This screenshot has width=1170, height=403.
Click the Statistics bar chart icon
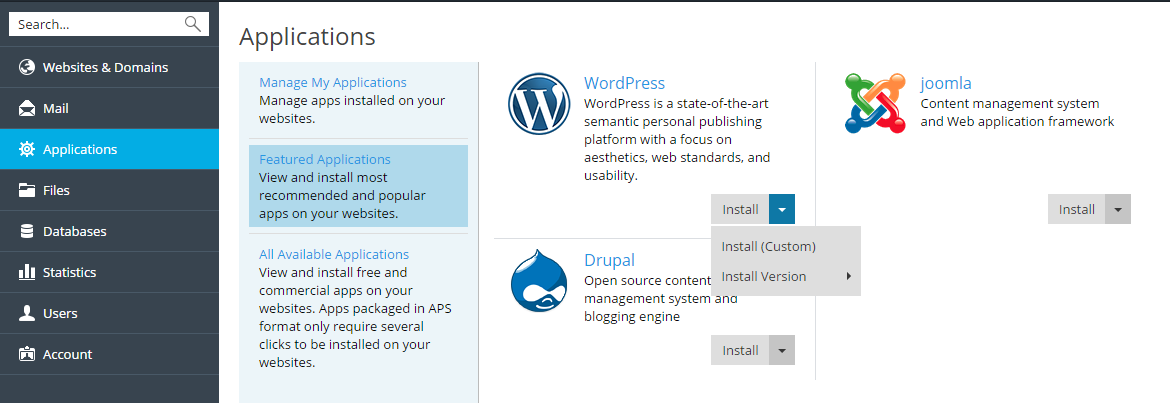click(27, 272)
